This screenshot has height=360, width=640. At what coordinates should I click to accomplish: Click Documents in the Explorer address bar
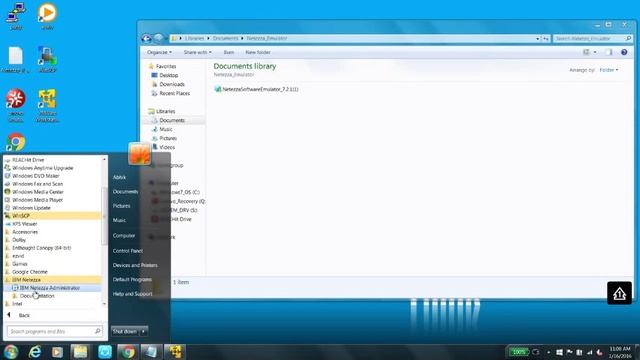click(225, 38)
